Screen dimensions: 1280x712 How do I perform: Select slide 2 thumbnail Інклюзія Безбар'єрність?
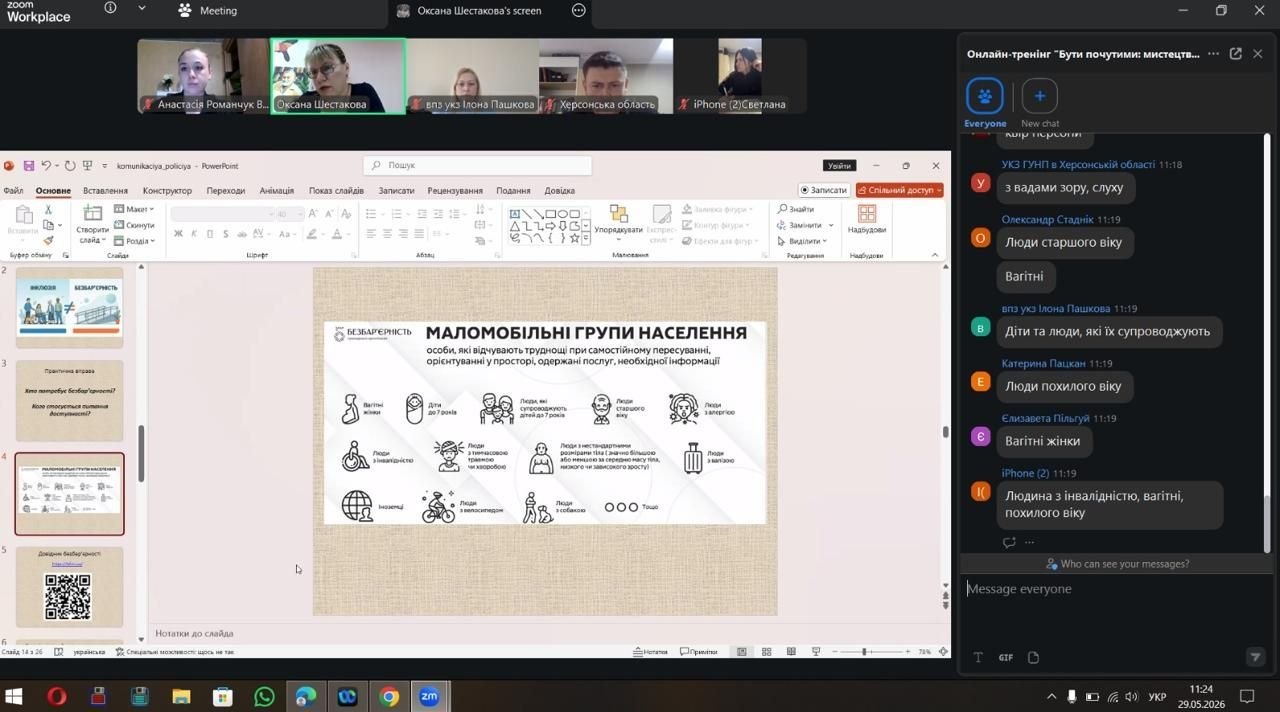pos(70,307)
